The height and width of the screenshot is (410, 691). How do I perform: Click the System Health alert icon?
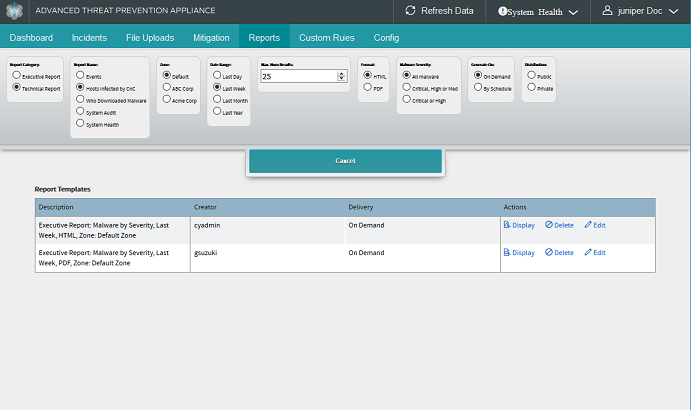(x=503, y=12)
